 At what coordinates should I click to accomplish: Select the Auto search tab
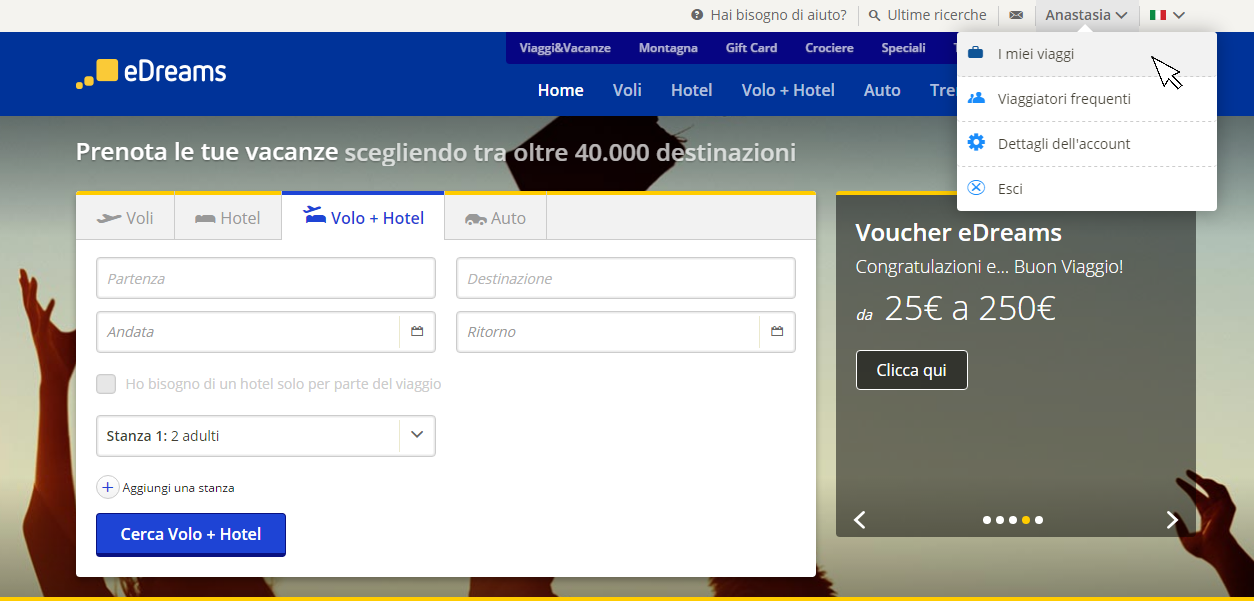point(496,218)
